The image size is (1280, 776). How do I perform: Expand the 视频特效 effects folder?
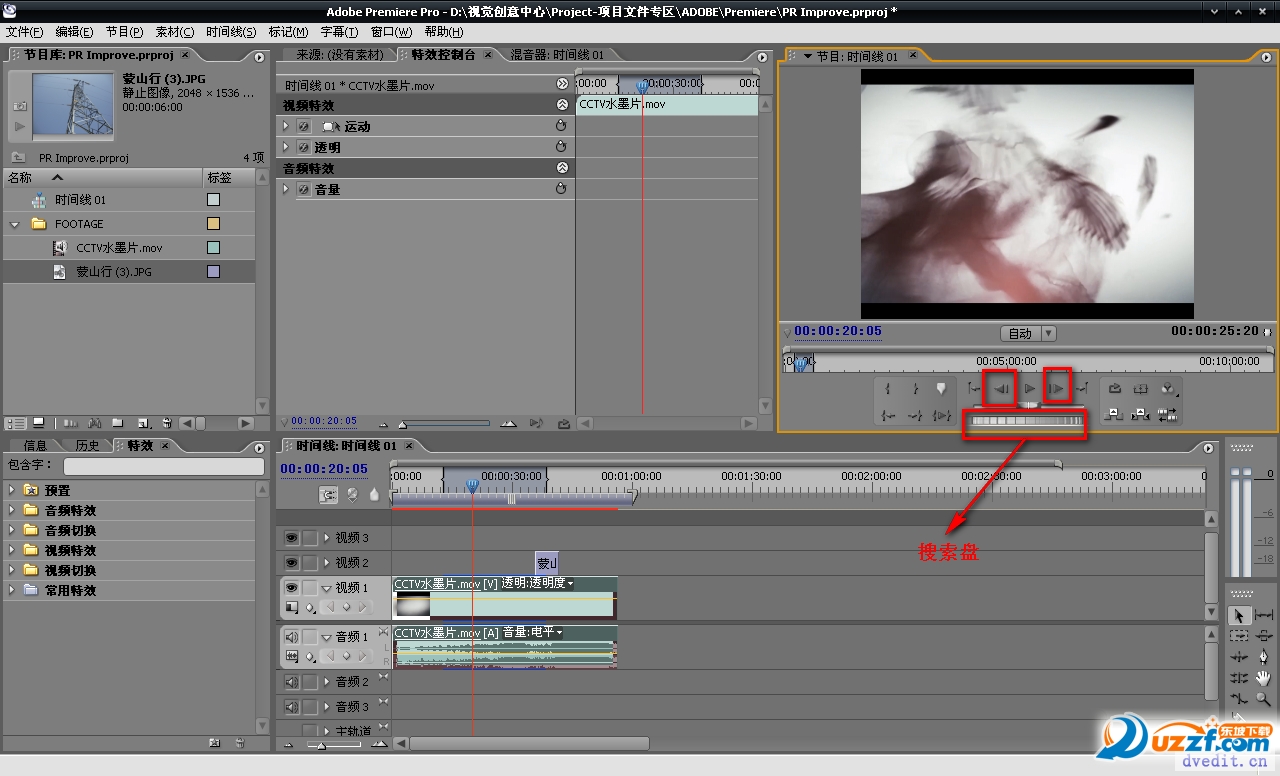(x=12, y=551)
